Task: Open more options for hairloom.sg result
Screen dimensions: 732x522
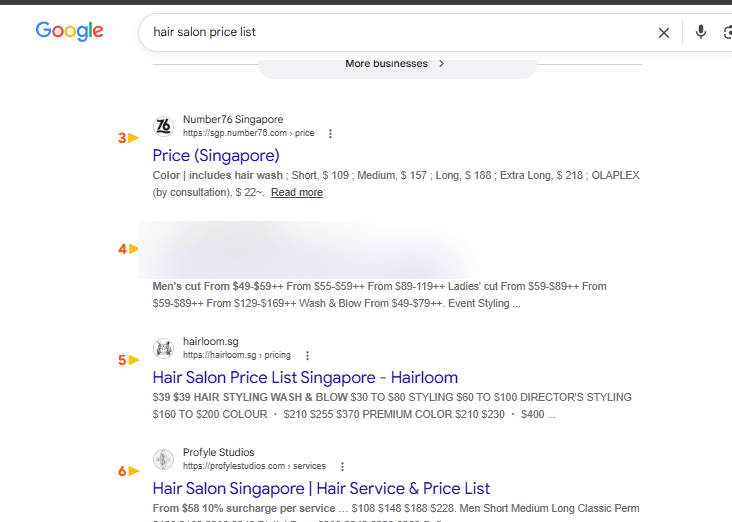Action: coord(307,356)
